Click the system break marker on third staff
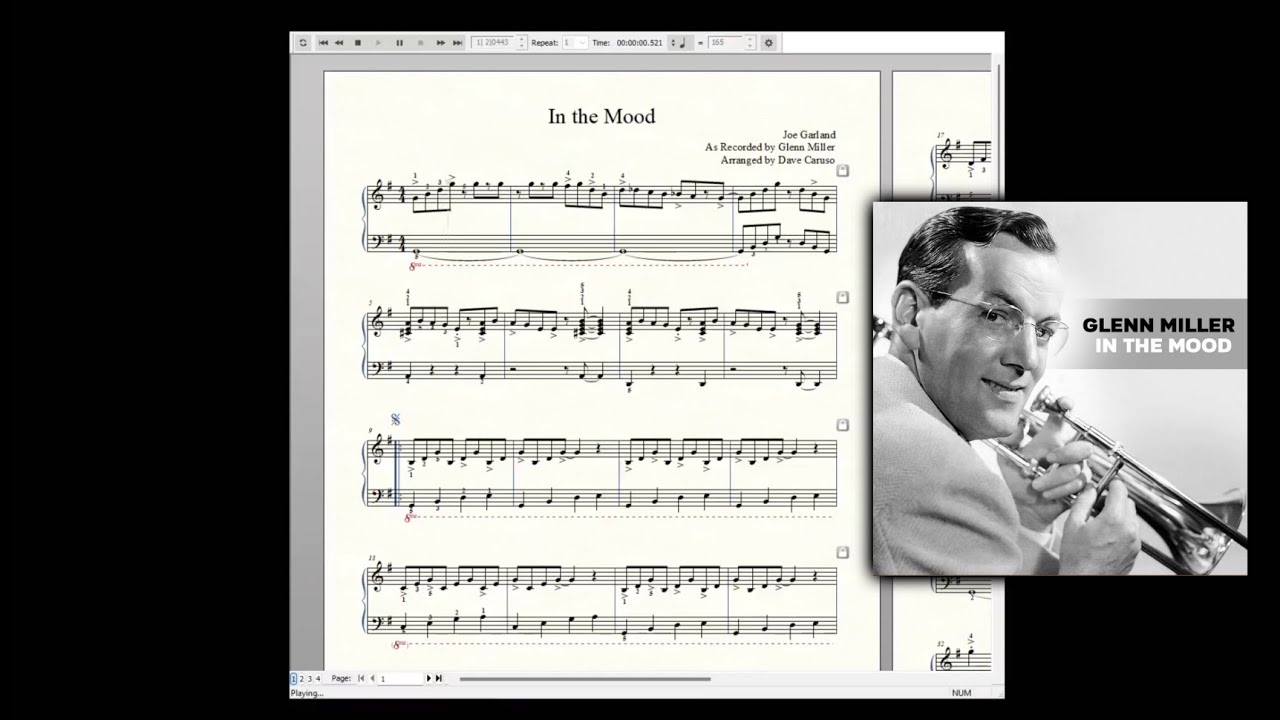 (x=843, y=424)
